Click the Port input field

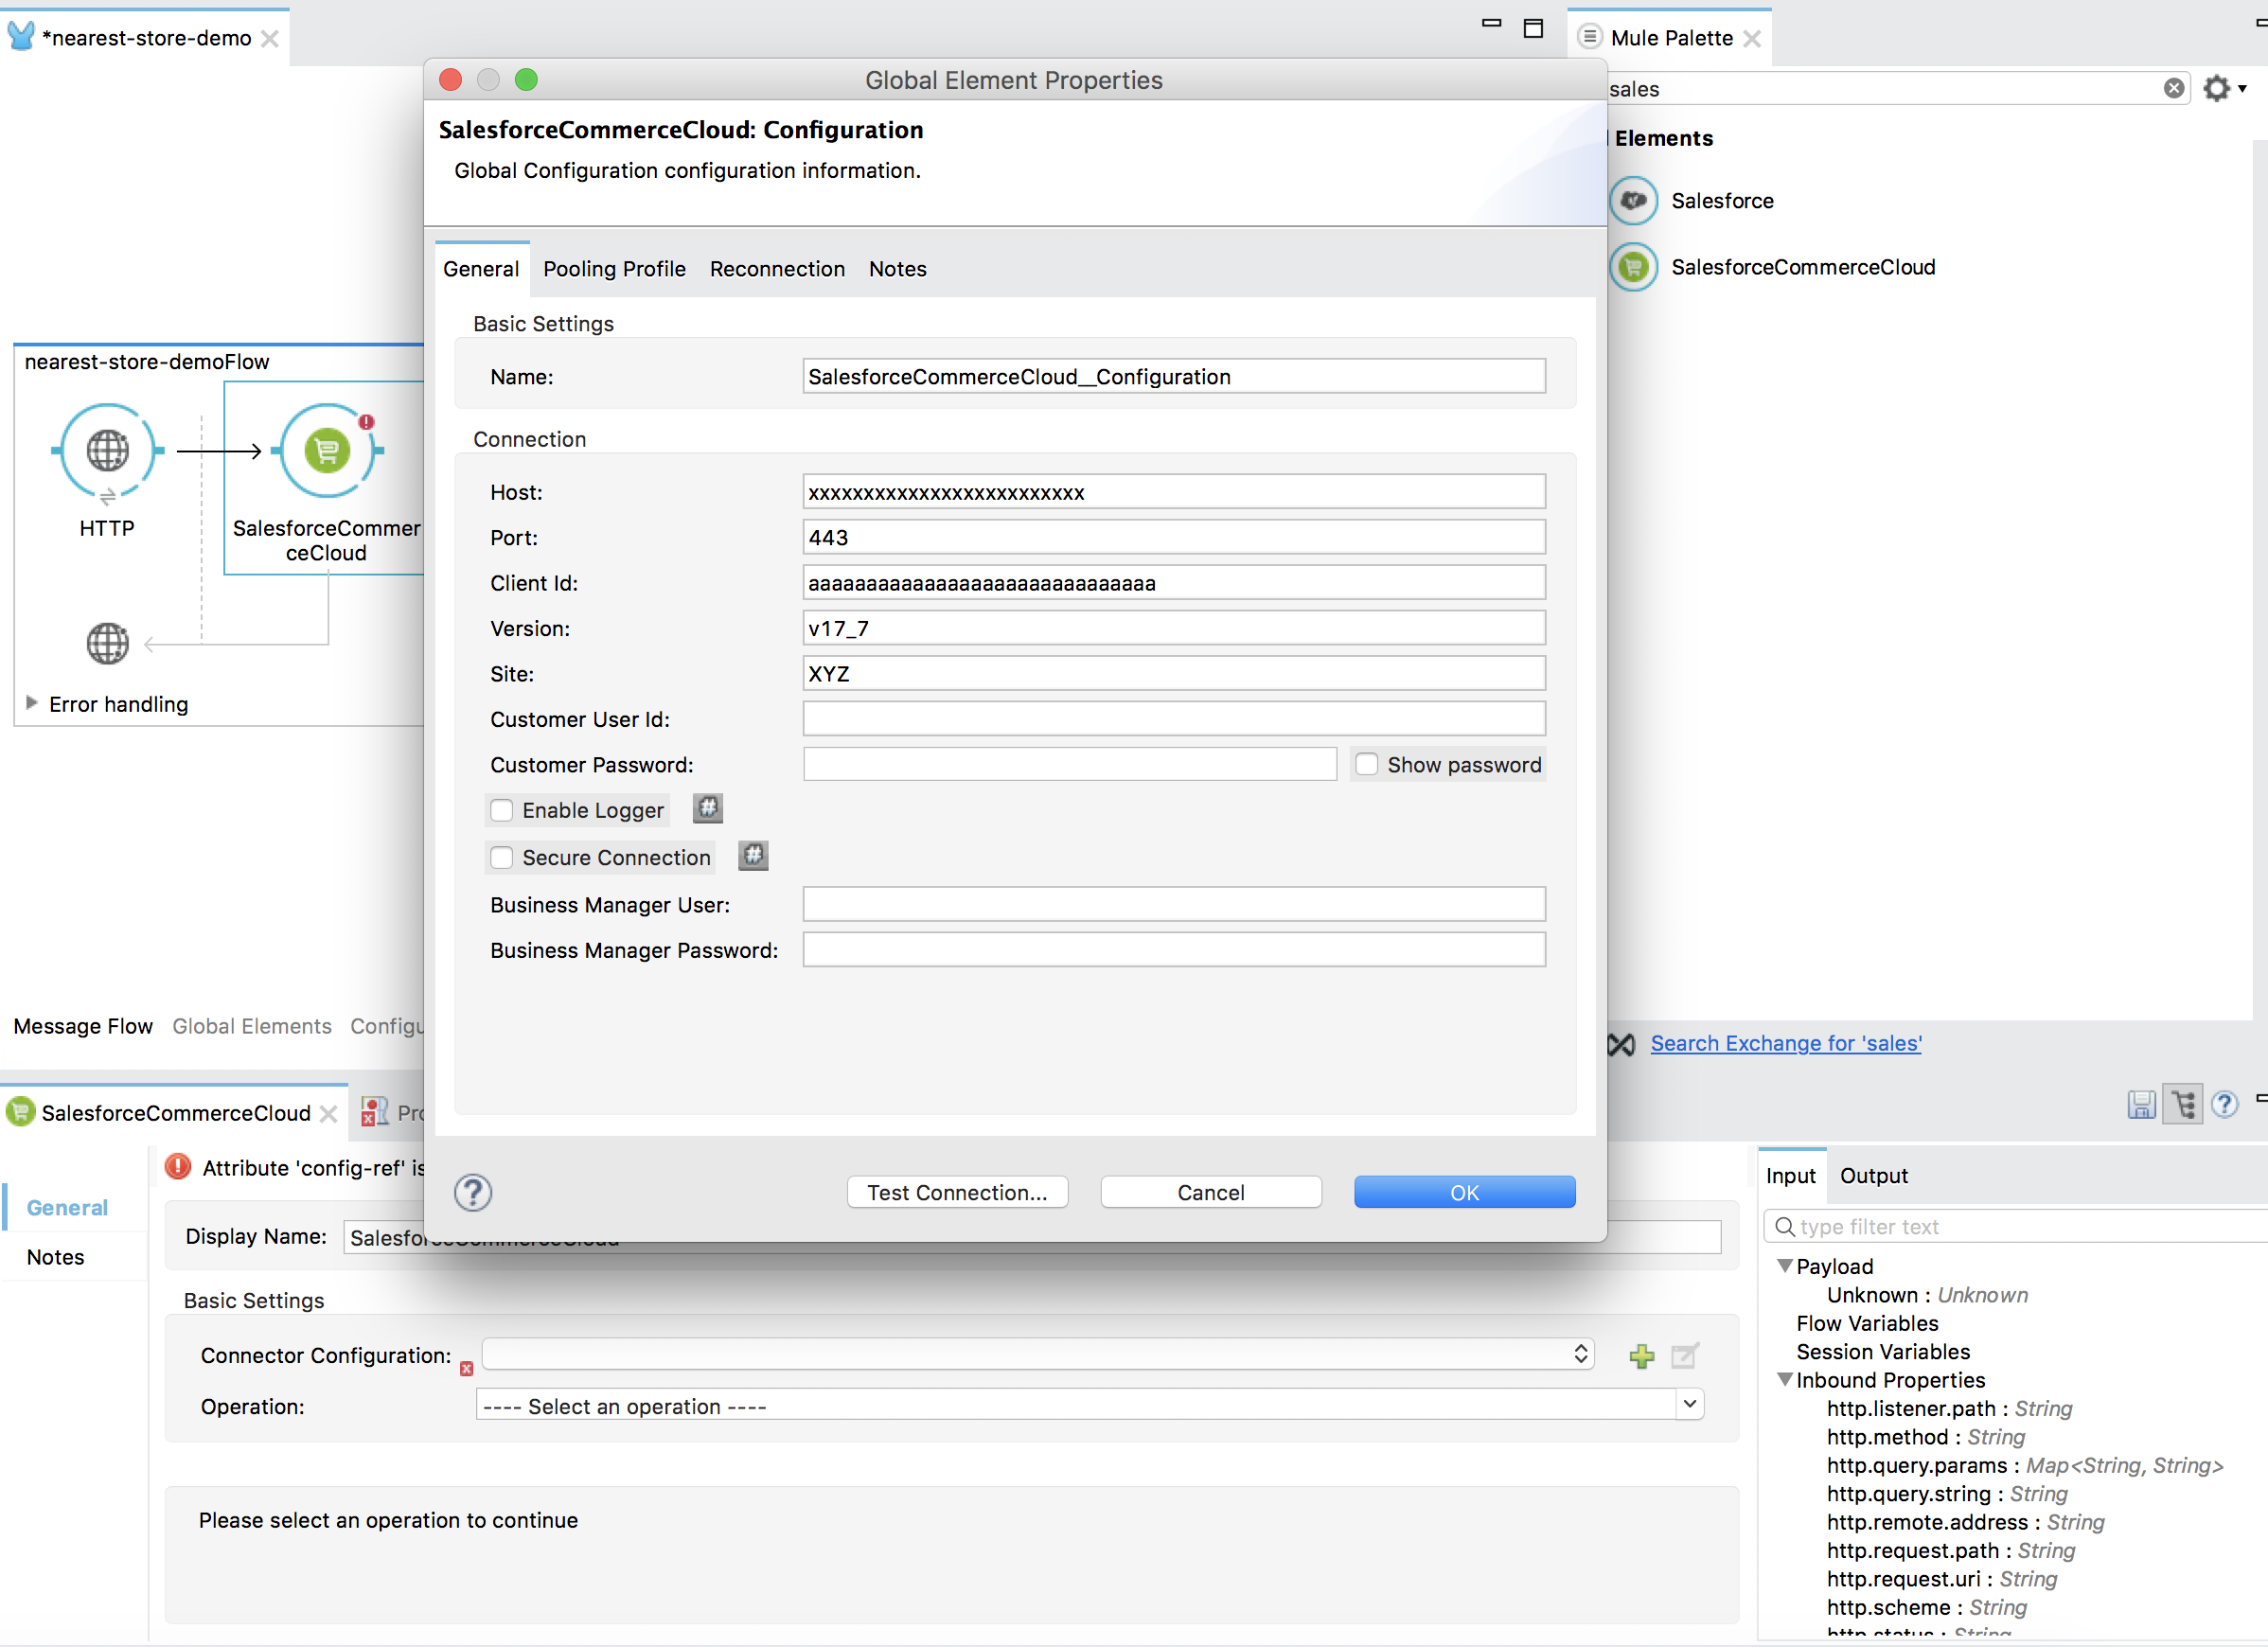1174,537
